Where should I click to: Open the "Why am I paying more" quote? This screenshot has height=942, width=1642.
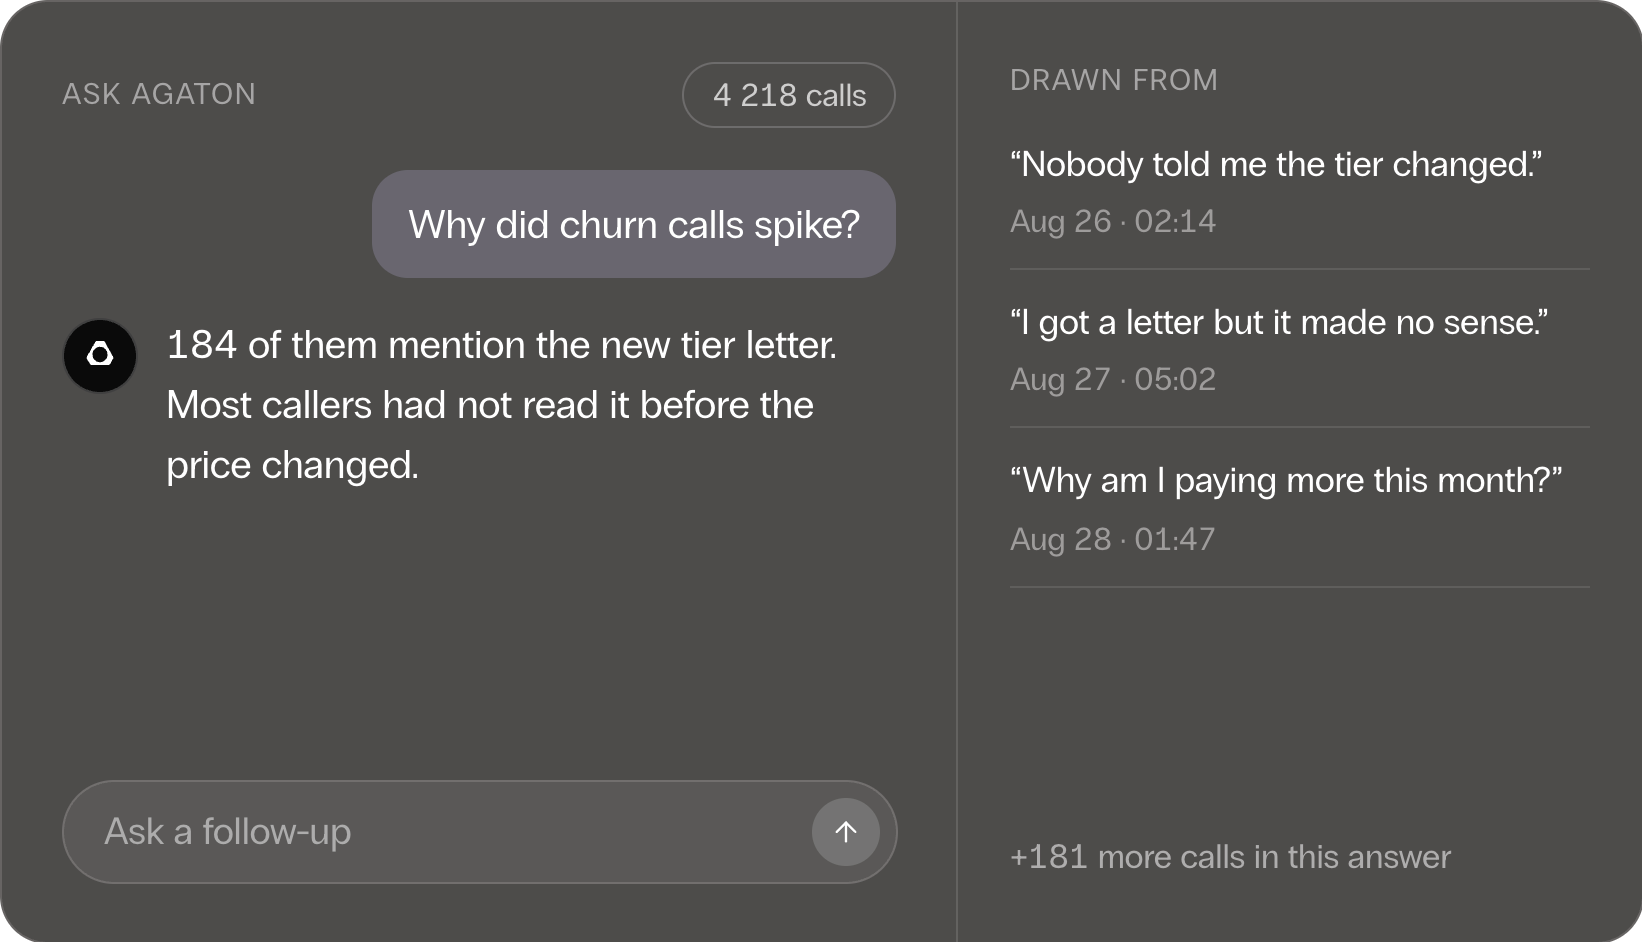[1286, 480]
